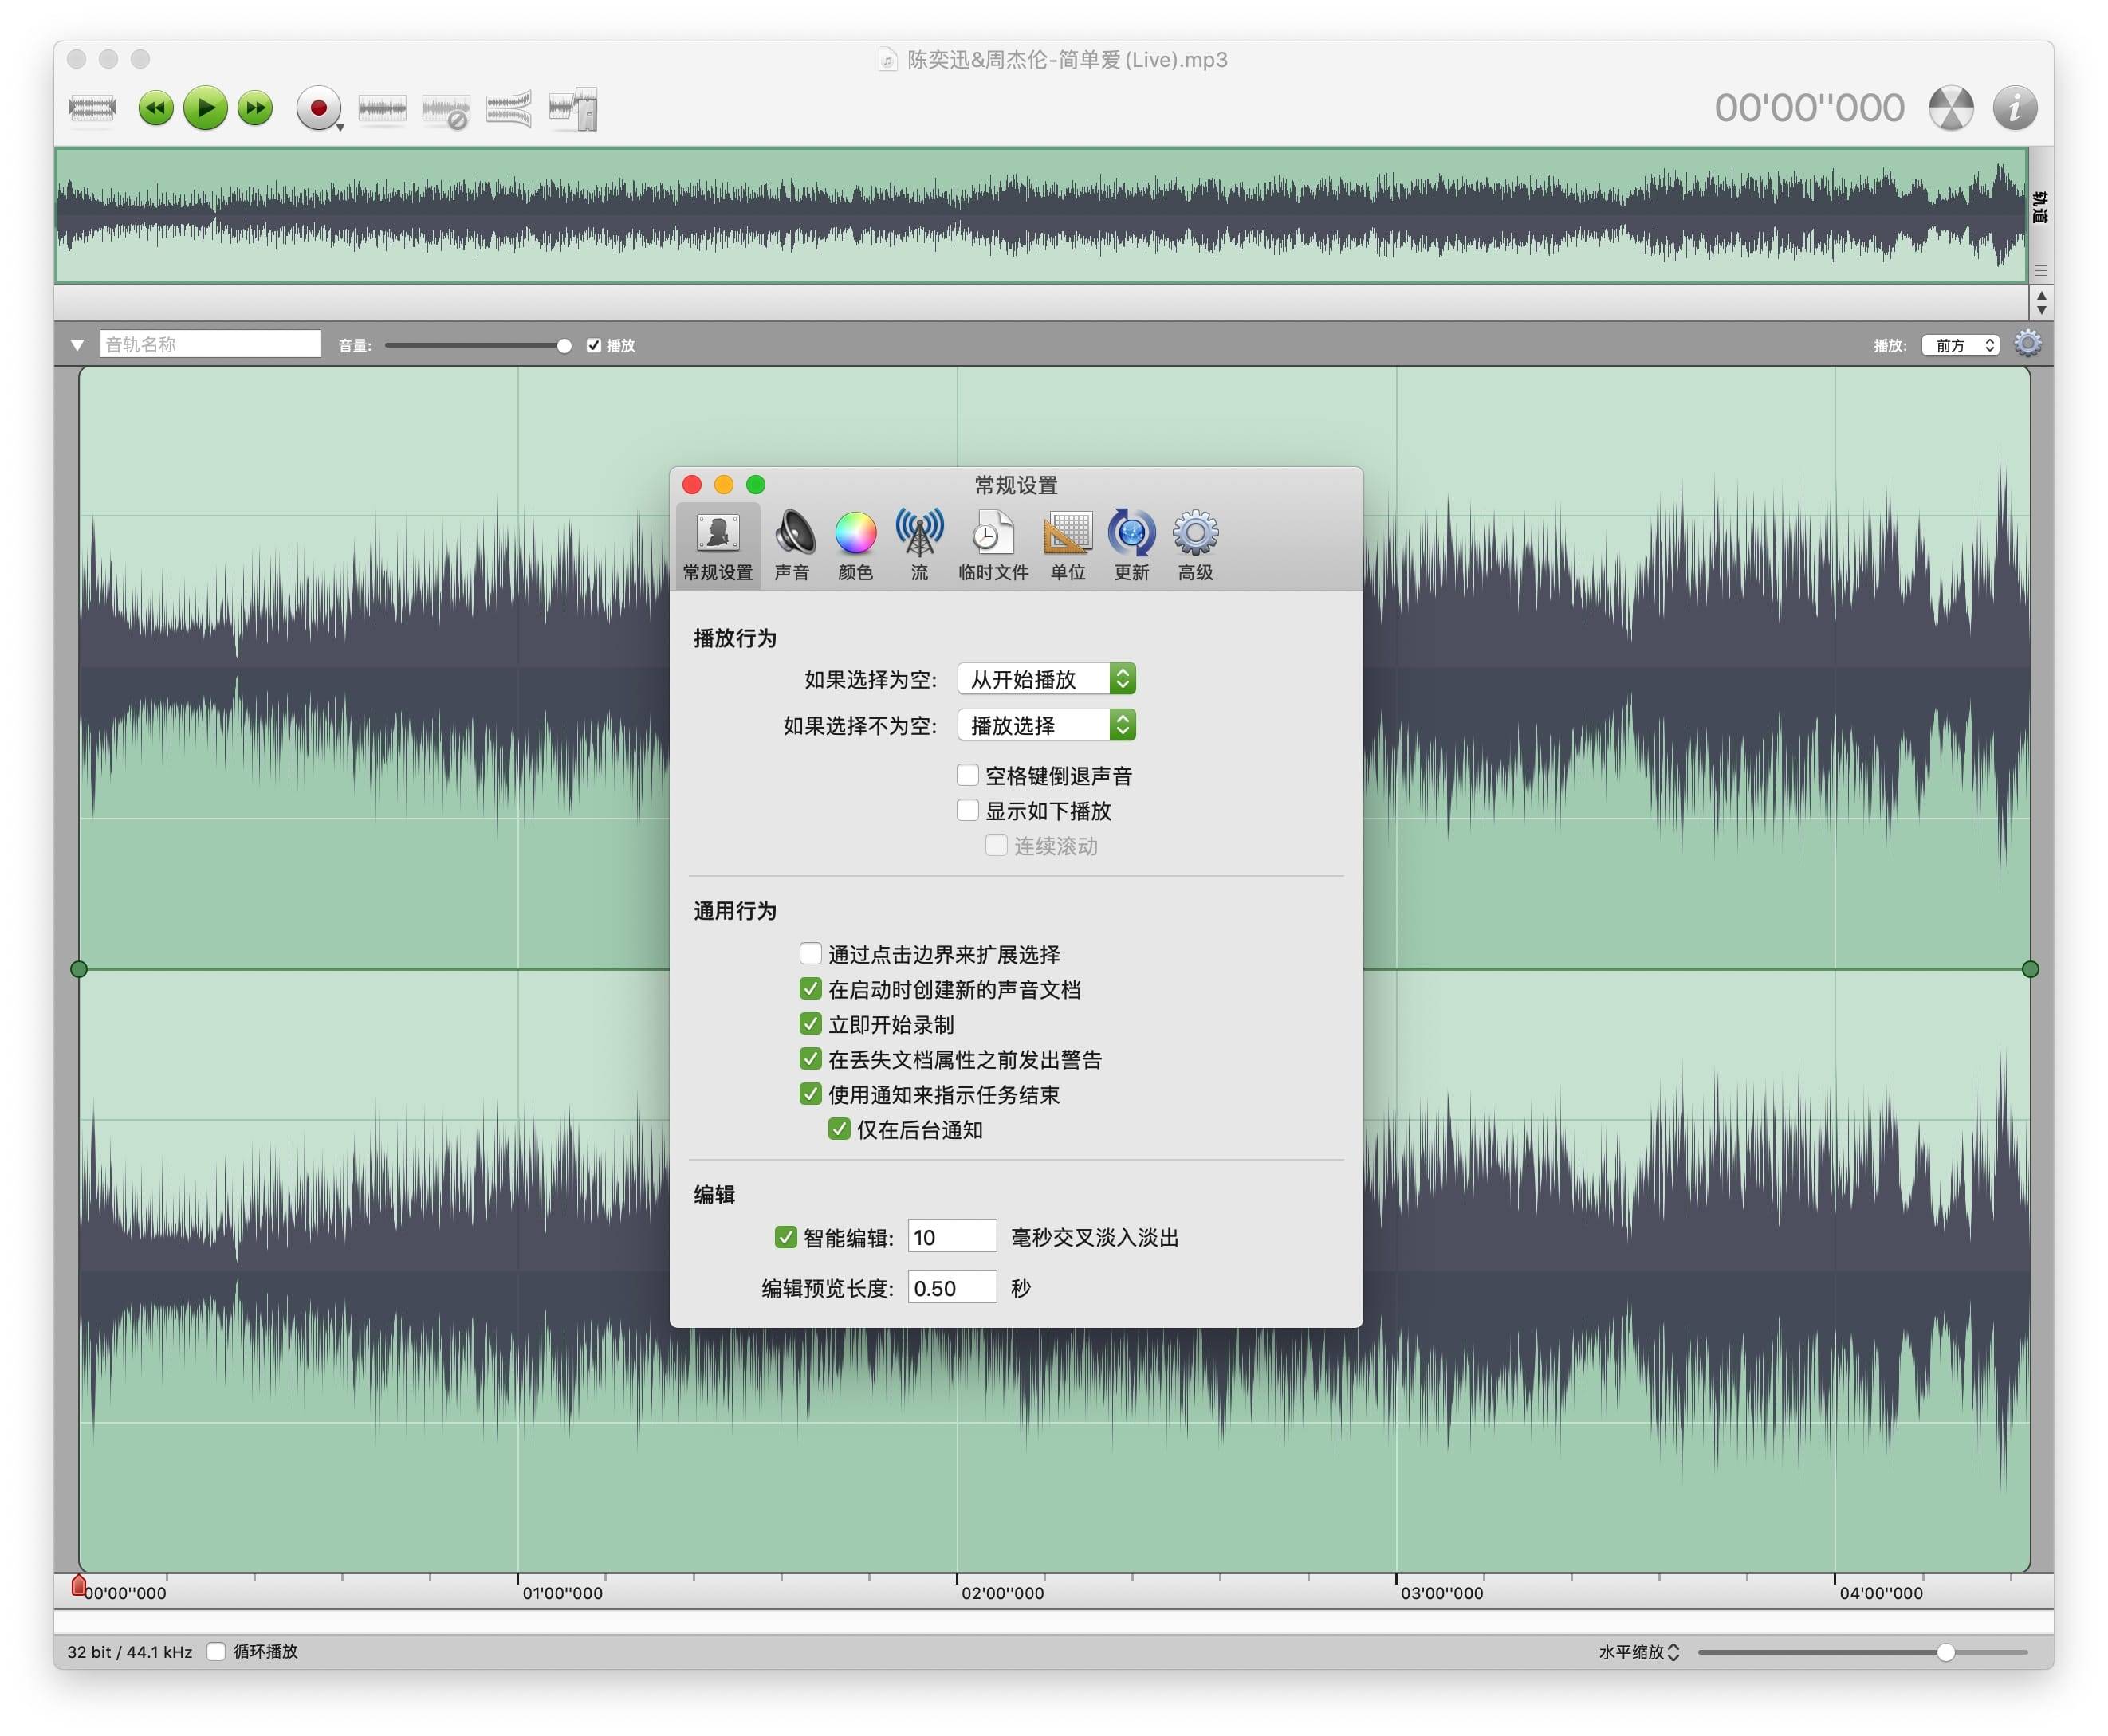Open the 如果选择不为空 dropdown menu
Viewport: 2108px width, 1736px height.
[1046, 725]
